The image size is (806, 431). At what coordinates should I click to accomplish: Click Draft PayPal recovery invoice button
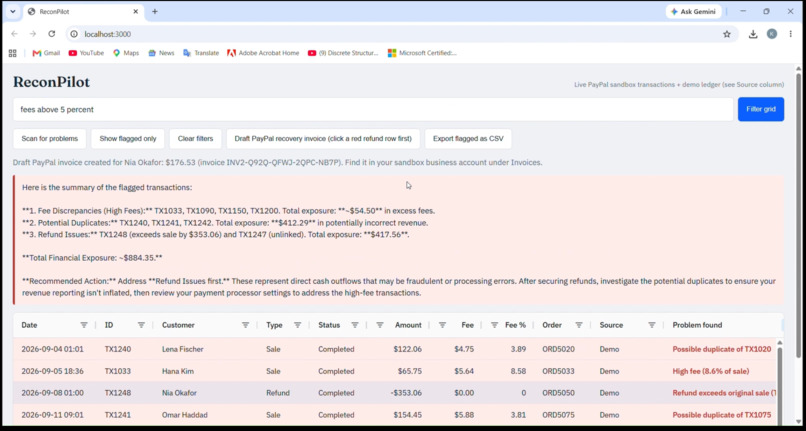(x=323, y=138)
